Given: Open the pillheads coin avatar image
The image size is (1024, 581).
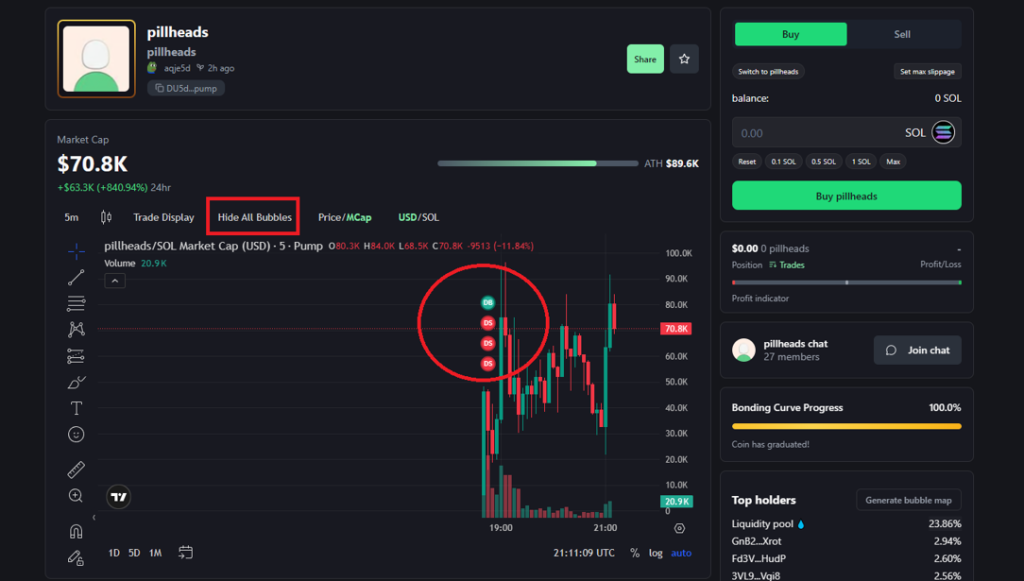Looking at the screenshot, I should [x=97, y=59].
